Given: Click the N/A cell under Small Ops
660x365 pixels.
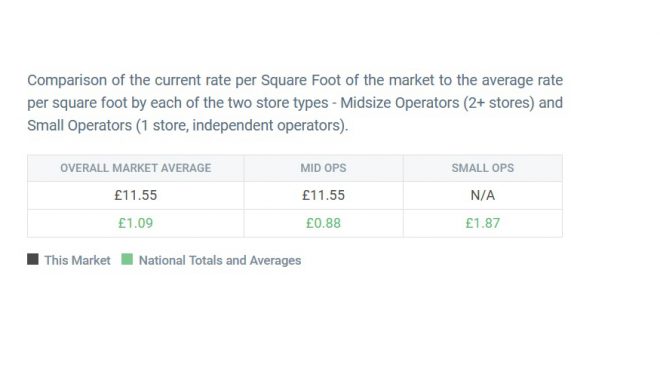Looking at the screenshot, I should (x=483, y=195).
